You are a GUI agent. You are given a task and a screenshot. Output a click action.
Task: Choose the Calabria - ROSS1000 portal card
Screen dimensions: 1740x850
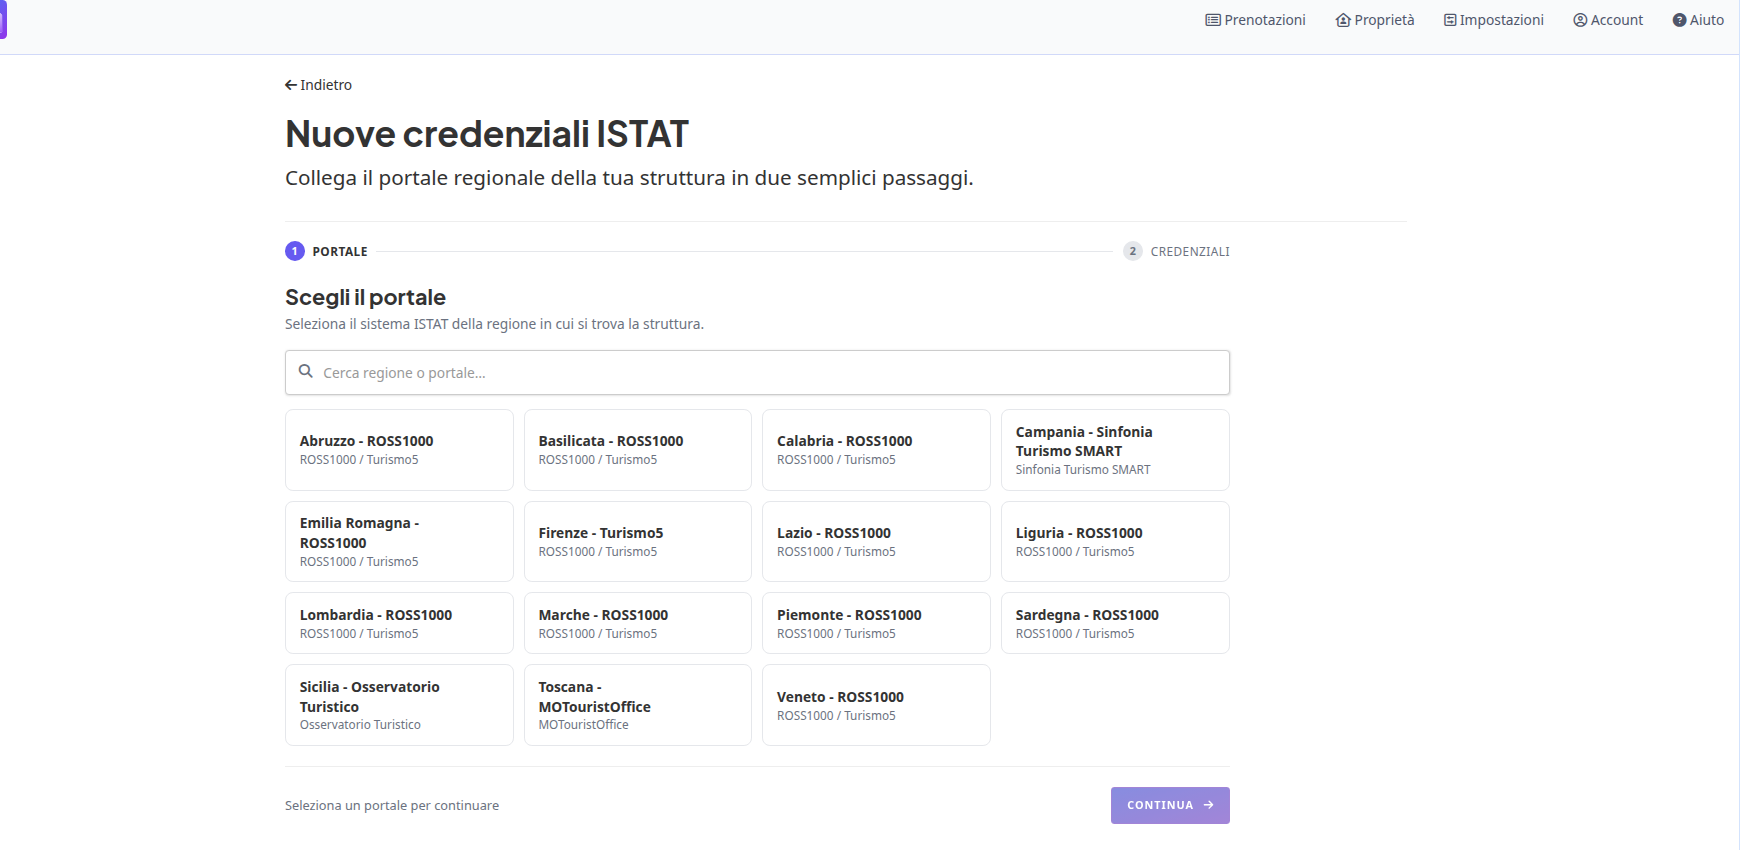point(876,450)
